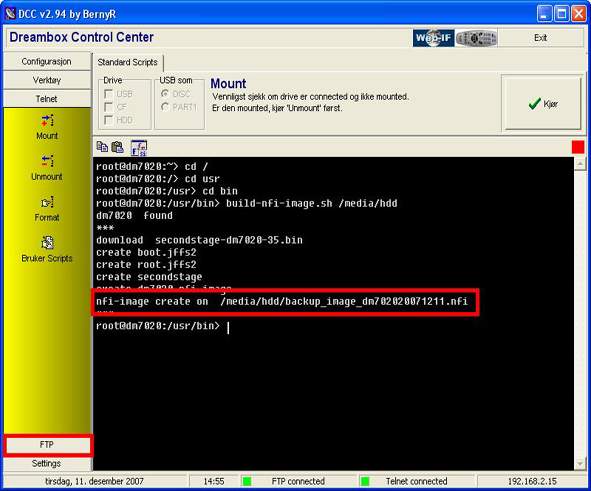Click the 14:55 time in status bar
Viewport: 591px width, 491px height.
click(214, 481)
